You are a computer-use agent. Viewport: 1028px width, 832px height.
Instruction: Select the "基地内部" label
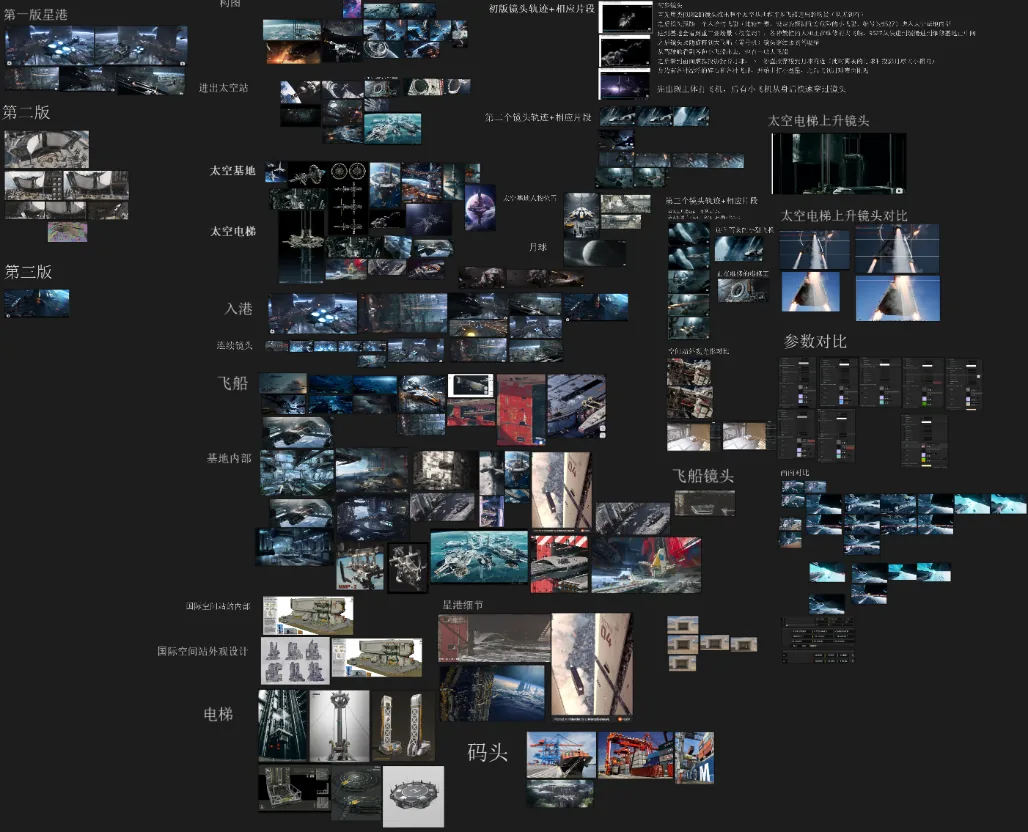229,458
